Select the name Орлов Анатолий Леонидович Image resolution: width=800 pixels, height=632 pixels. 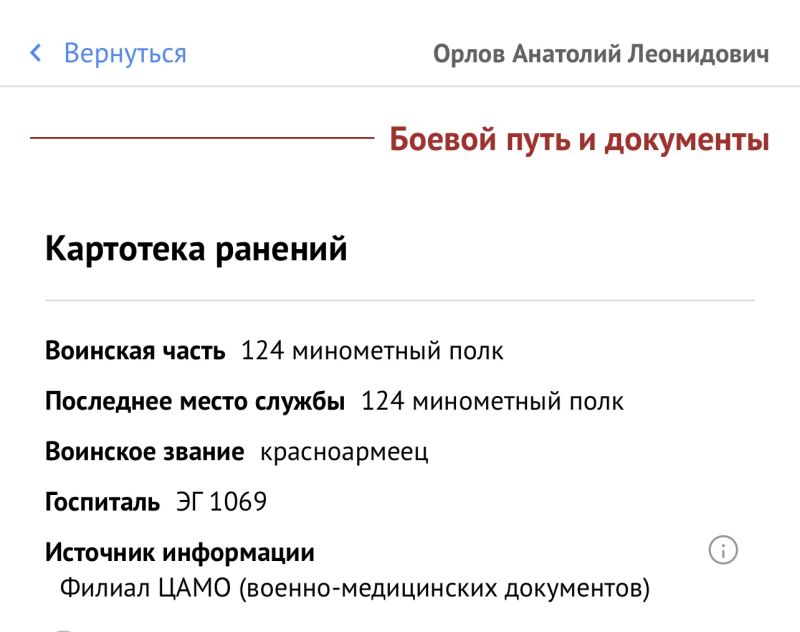coord(601,54)
